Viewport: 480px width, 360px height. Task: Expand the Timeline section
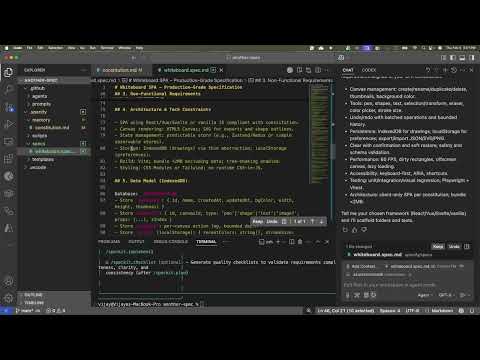tap(34, 303)
